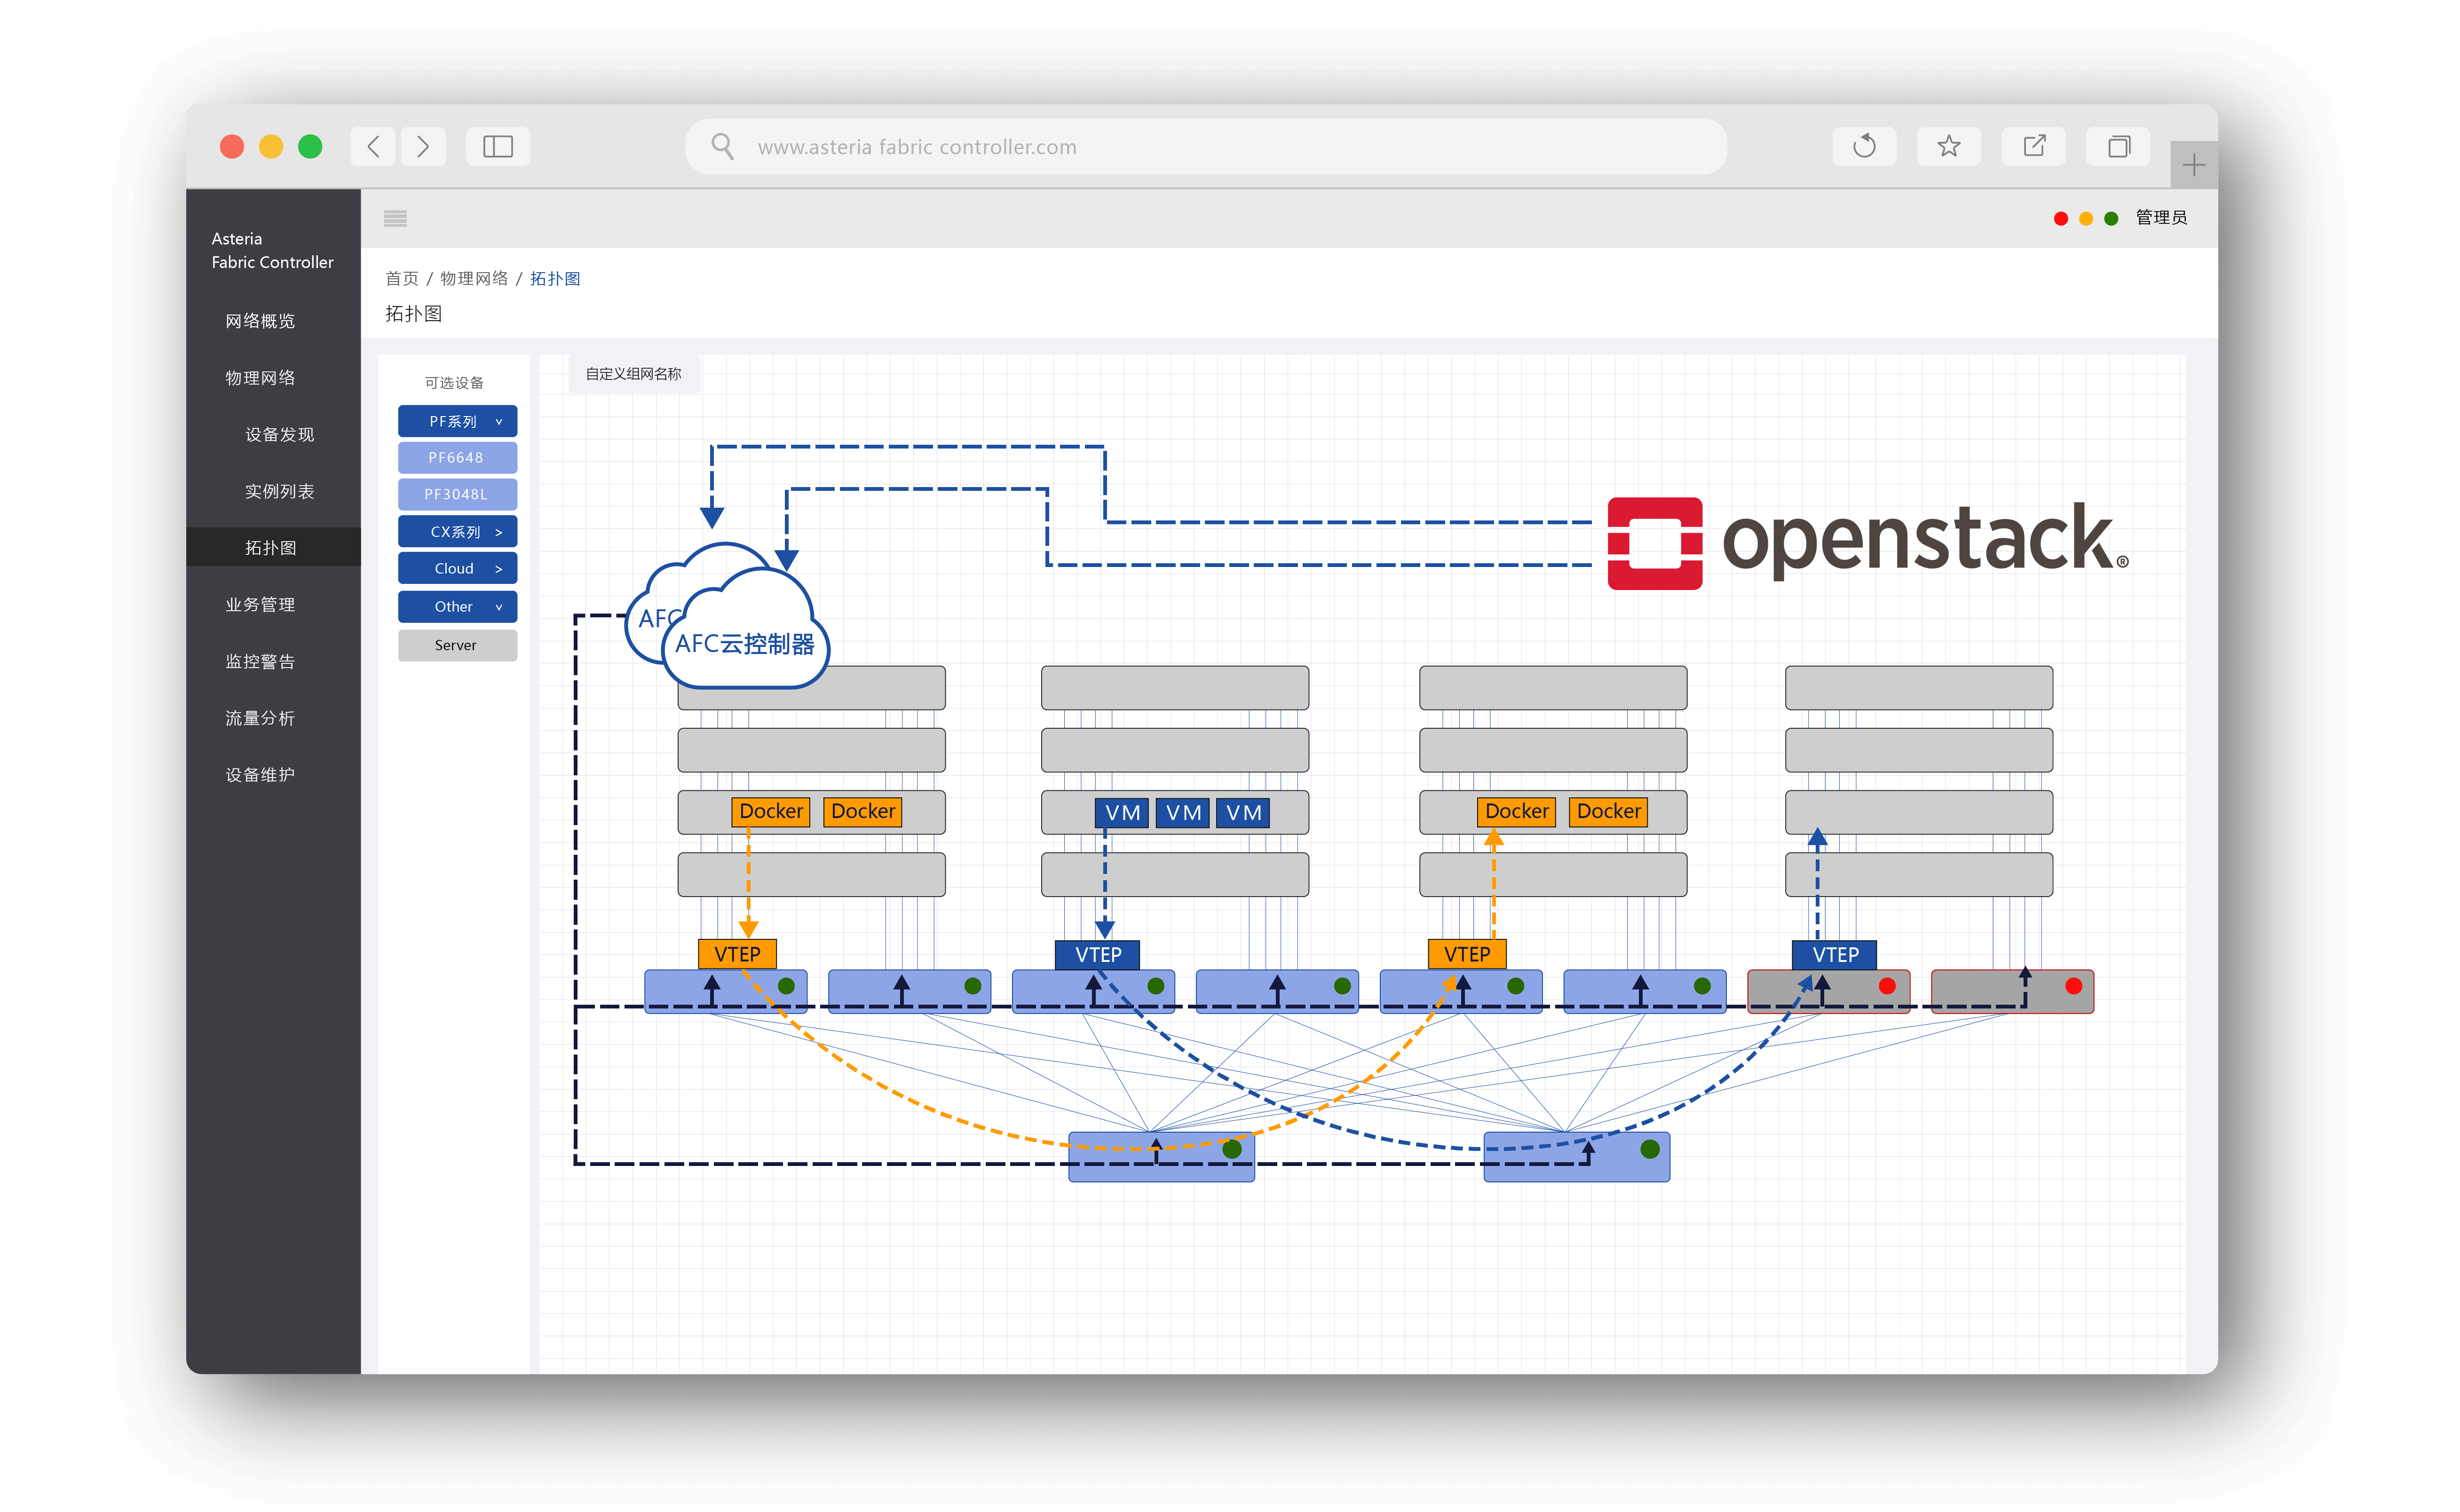This screenshot has height=1512, width=2460.
Task: Open the 管理员 user menu
Action: coord(2161,218)
